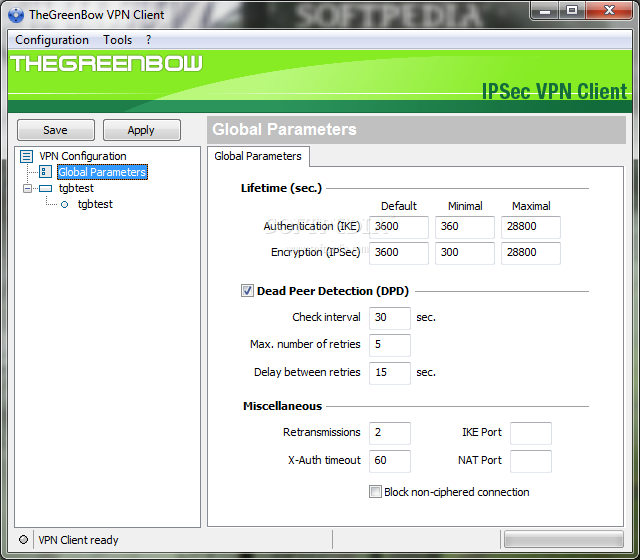
Task: Open the ? help menu
Action: click(149, 40)
